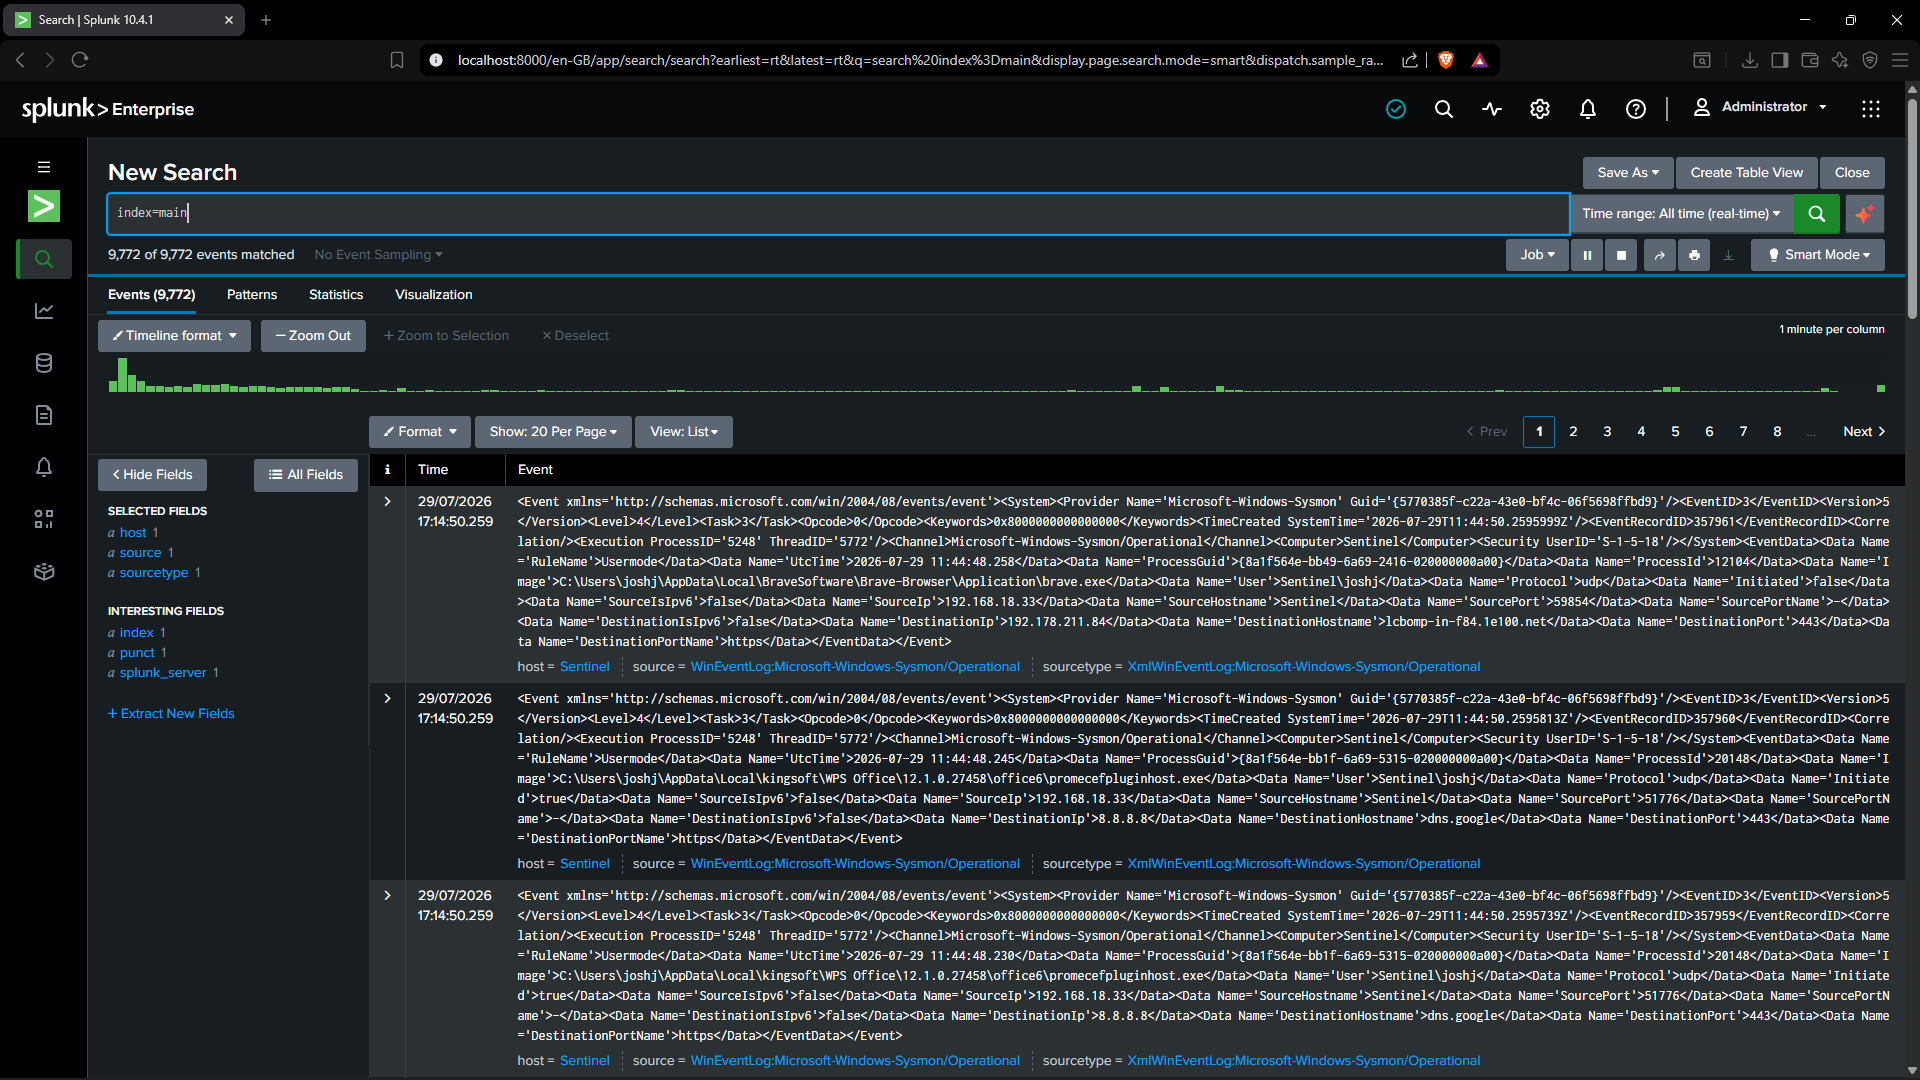This screenshot has width=1920, height=1080.
Task: Share the search job
Action: (x=1660, y=255)
